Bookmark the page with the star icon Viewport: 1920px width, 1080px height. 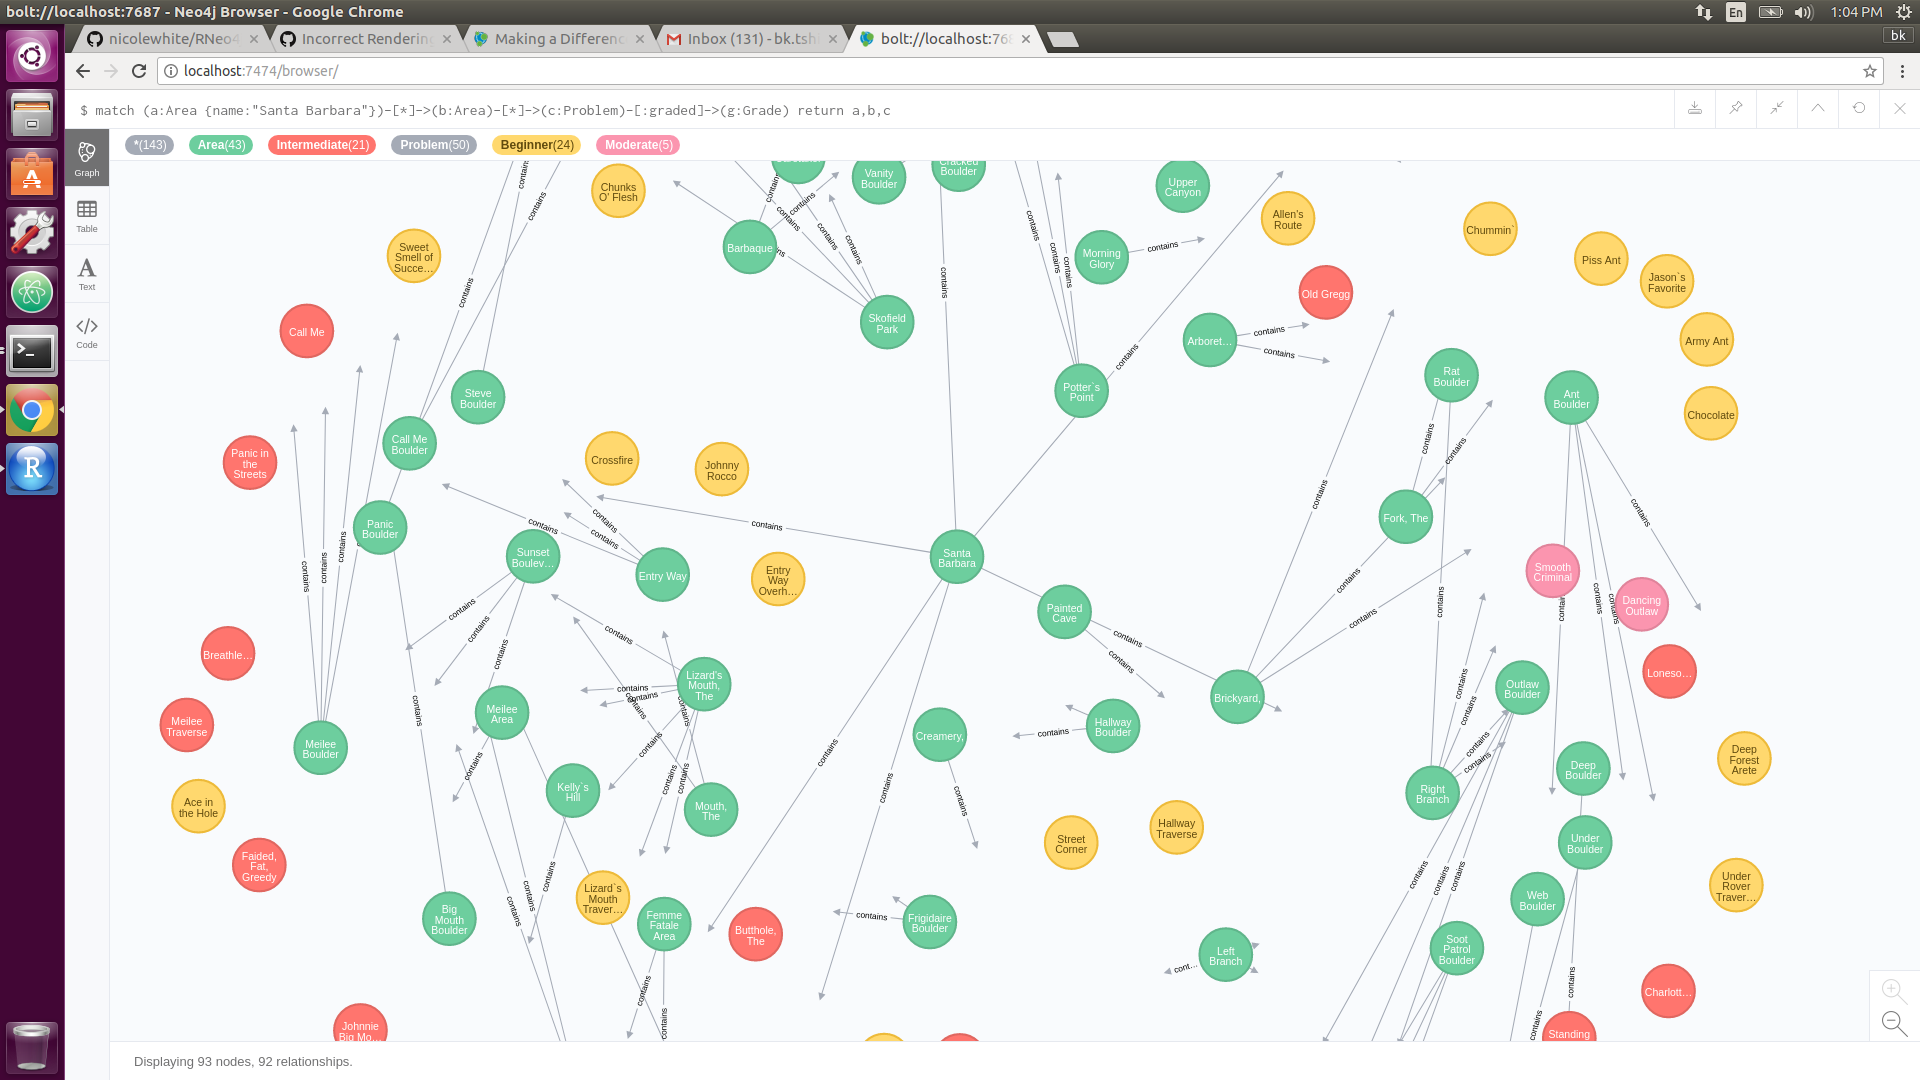pos(1869,71)
